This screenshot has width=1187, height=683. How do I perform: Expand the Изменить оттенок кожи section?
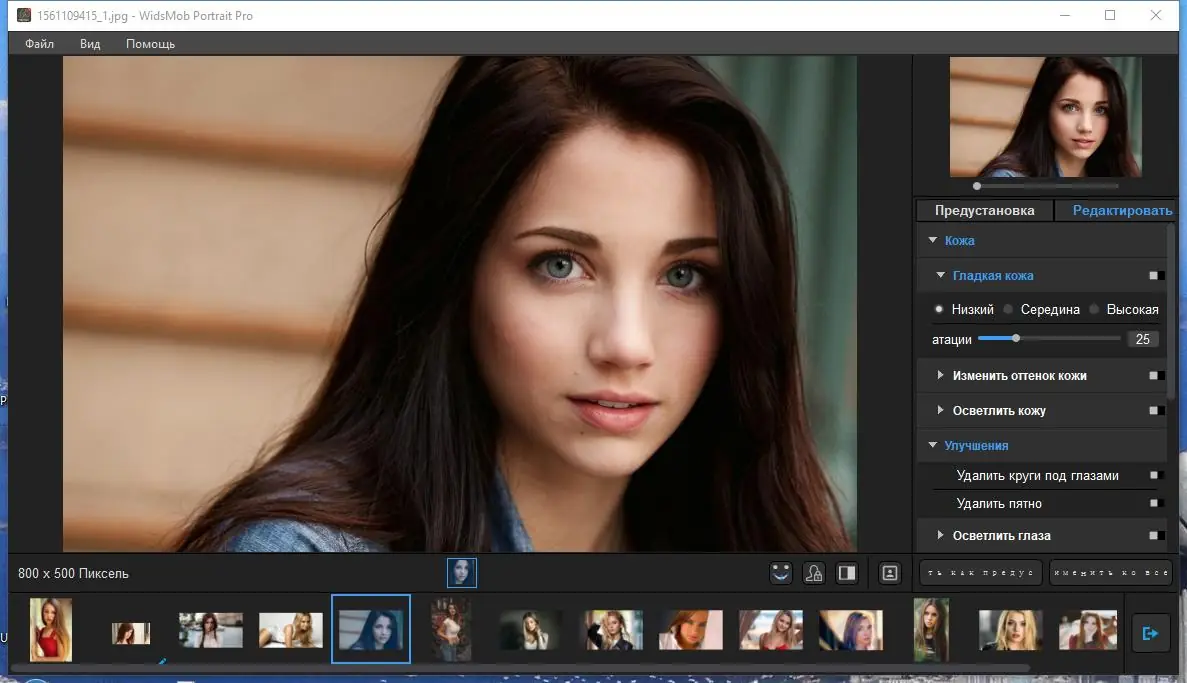pos(940,375)
